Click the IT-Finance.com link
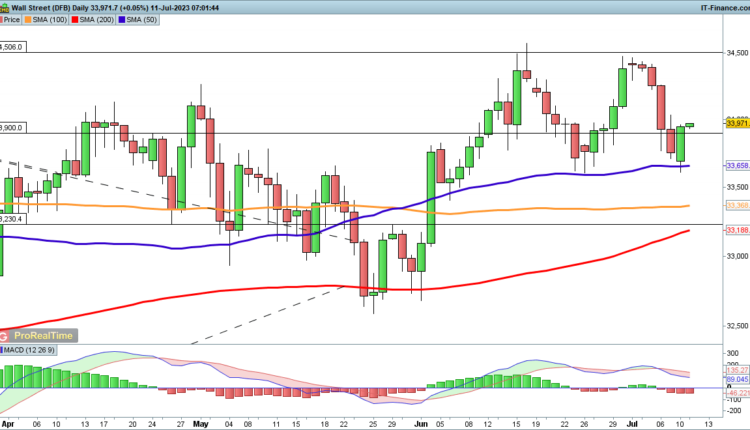Image resolution: width=750 pixels, height=430 pixels. [x=720, y=6]
